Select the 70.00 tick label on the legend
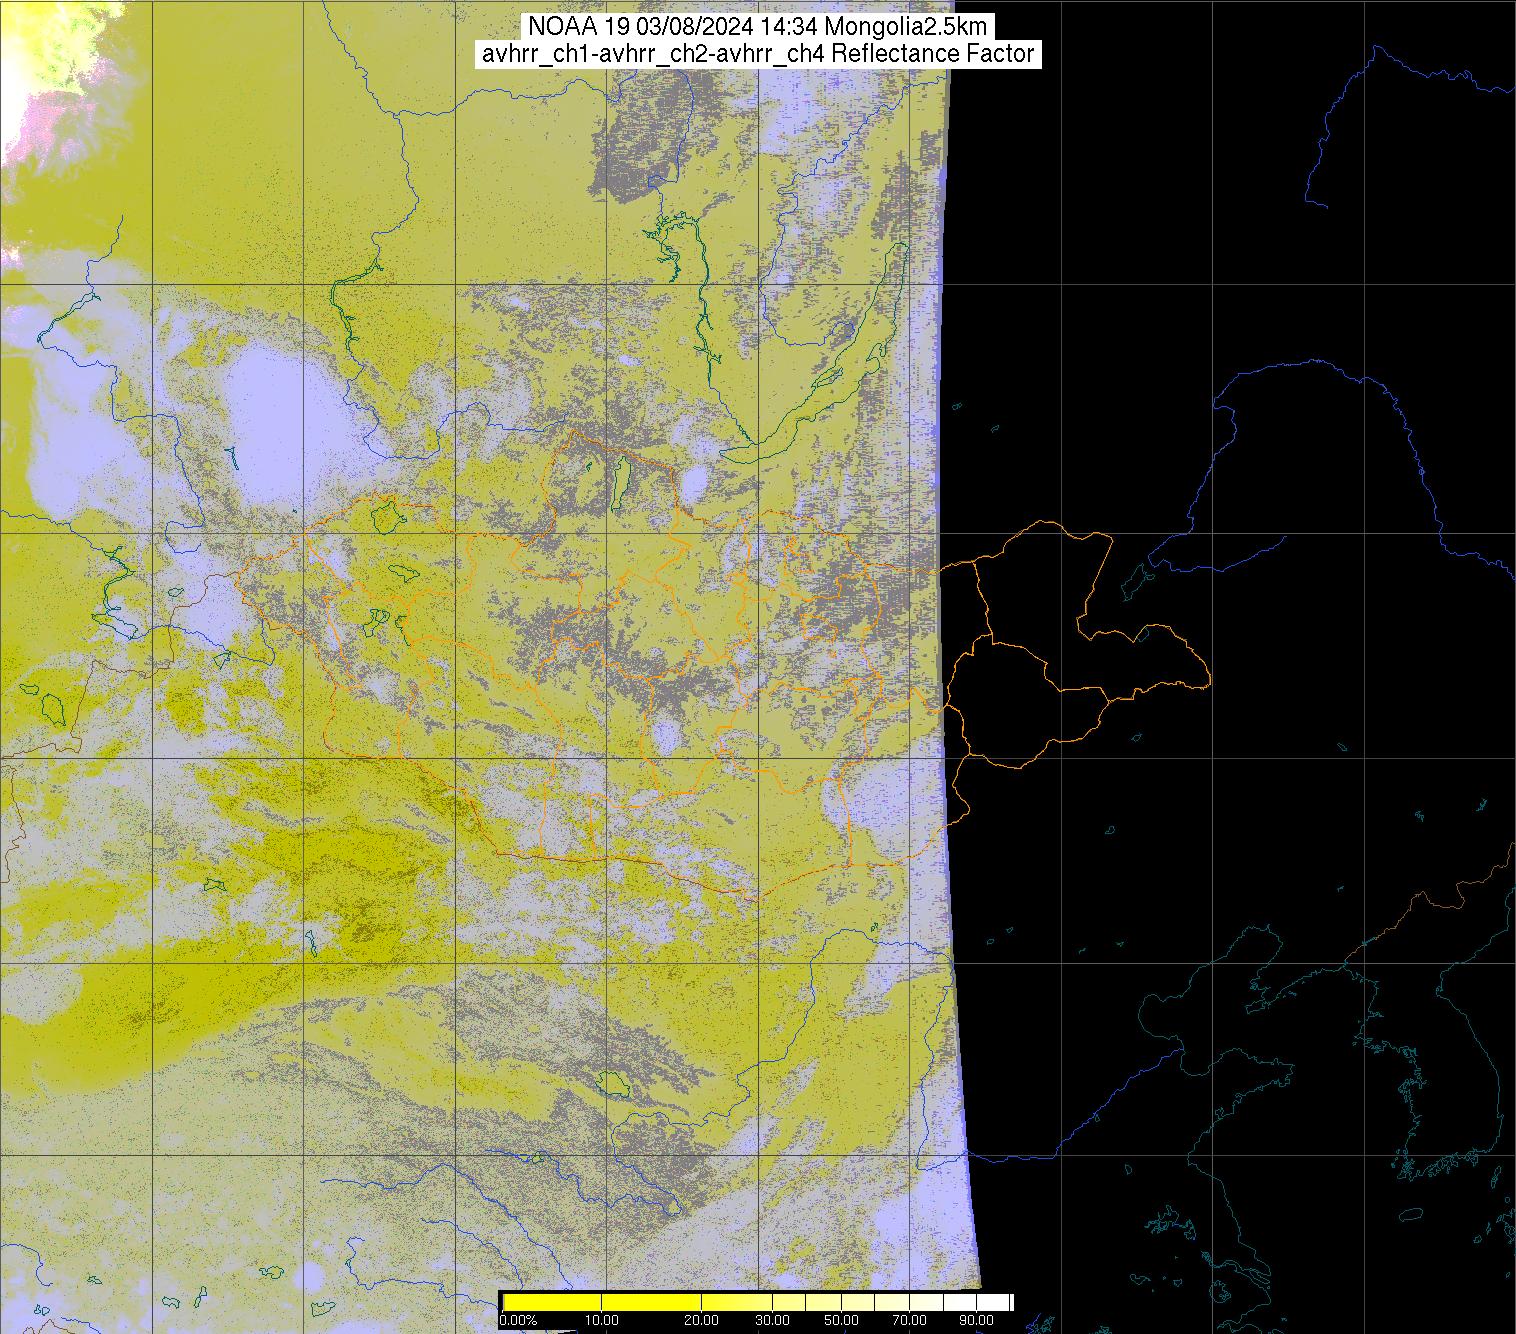The image size is (1516, 1334). click(908, 1320)
